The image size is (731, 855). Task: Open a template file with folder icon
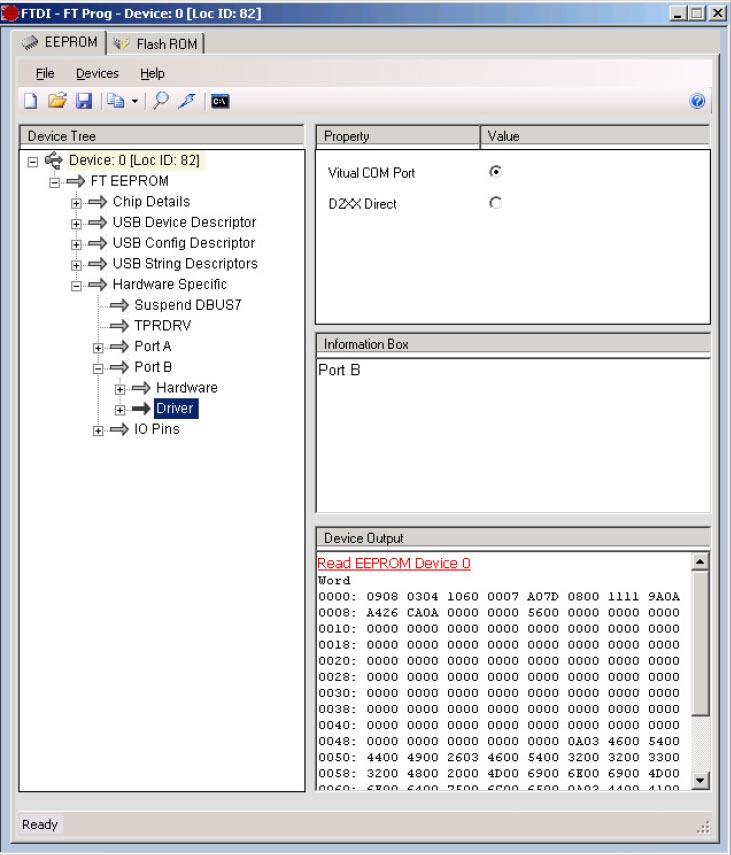57,101
